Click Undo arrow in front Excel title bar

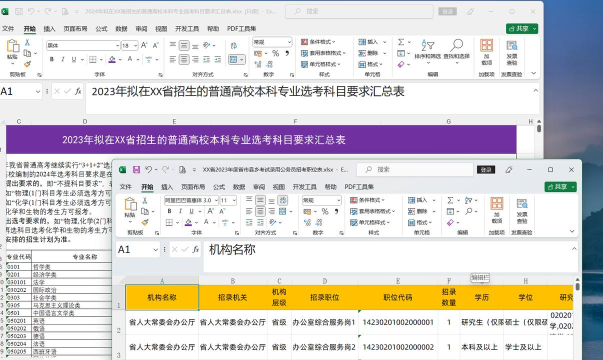(x=148, y=170)
